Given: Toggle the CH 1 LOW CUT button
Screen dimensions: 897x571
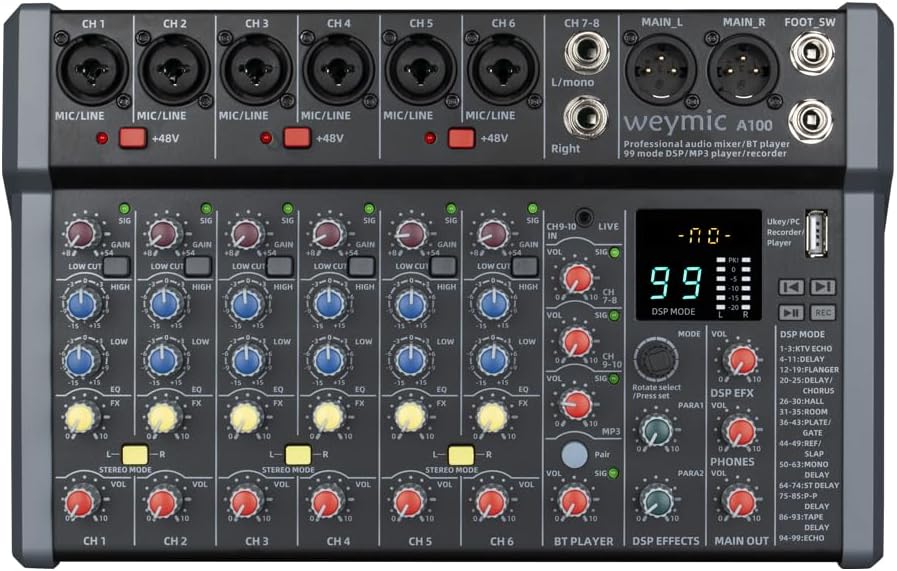Looking at the screenshot, I should point(116,266).
